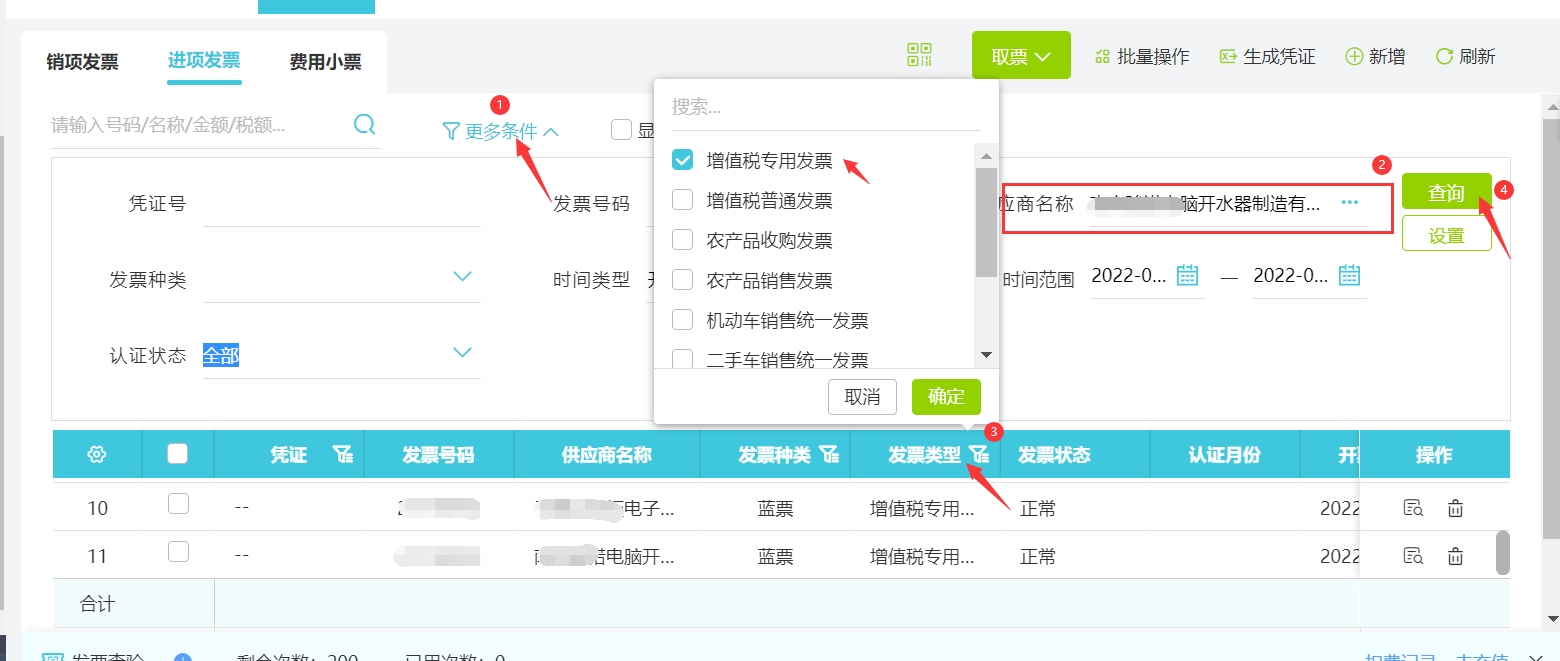
Task: Switch to 销项发票 tab
Action: 83,62
